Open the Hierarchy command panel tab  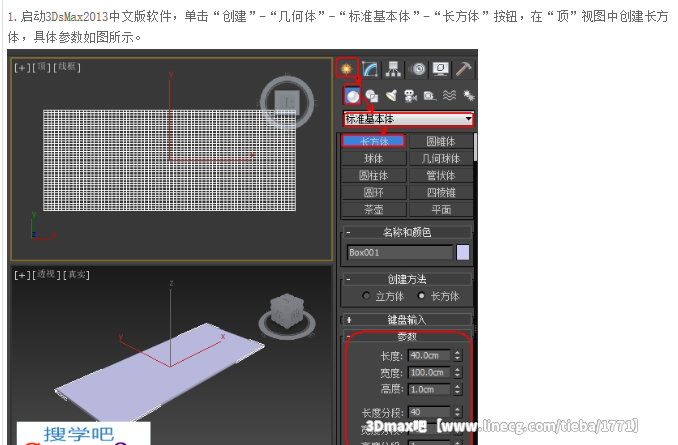(x=393, y=69)
